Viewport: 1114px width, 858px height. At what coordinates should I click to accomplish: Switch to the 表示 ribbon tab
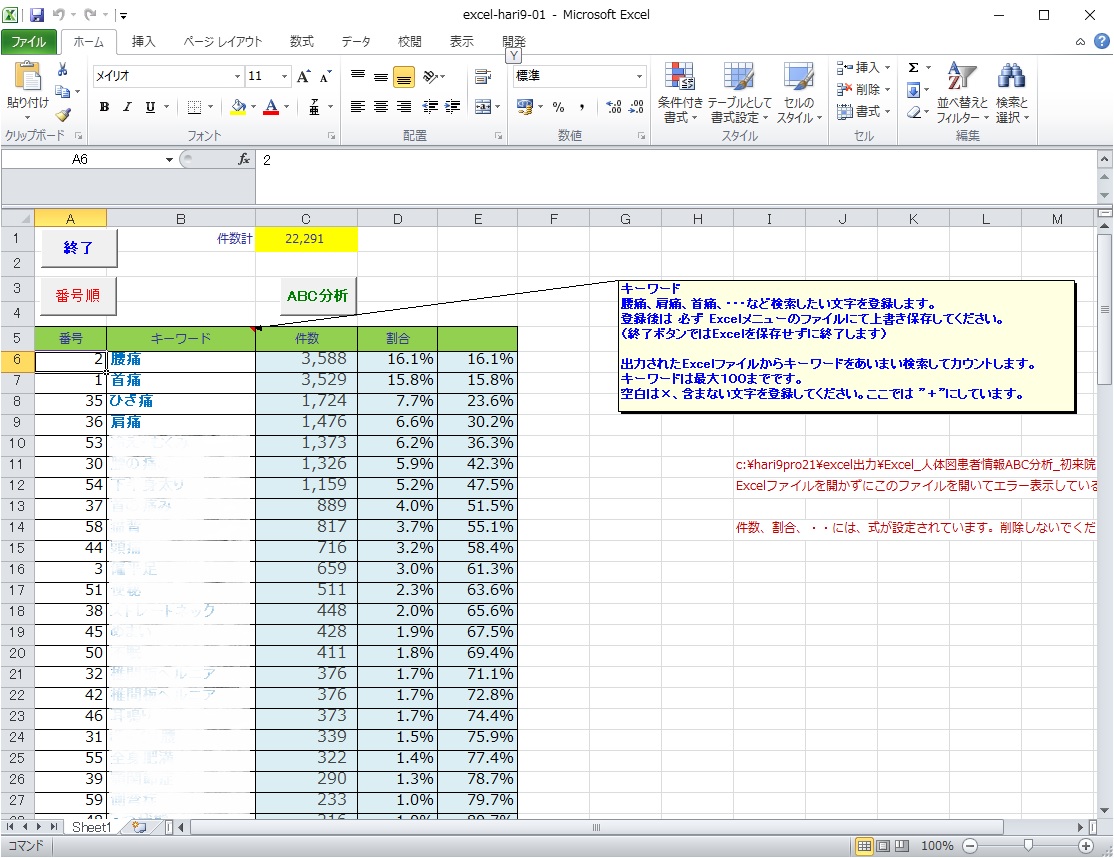point(461,42)
